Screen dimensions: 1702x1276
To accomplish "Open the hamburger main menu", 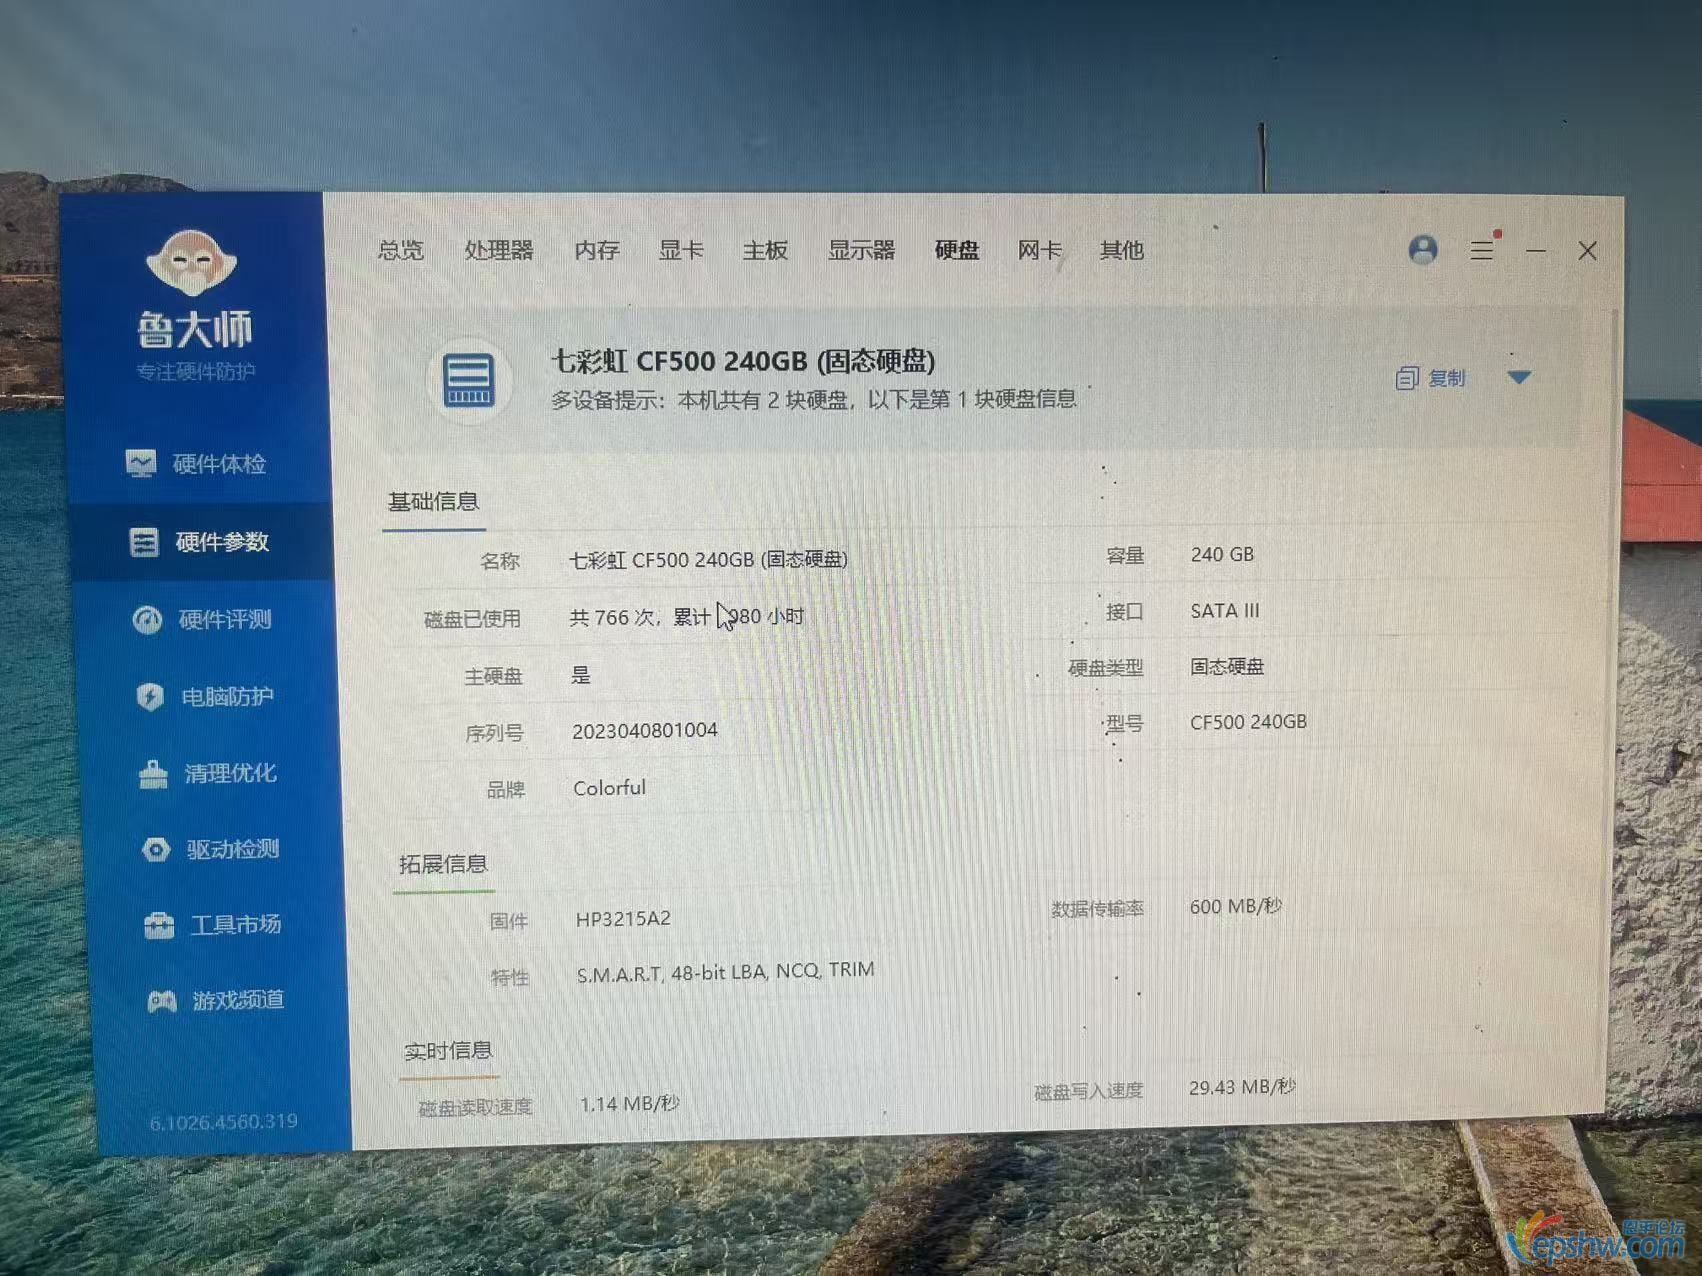I will click(1482, 250).
